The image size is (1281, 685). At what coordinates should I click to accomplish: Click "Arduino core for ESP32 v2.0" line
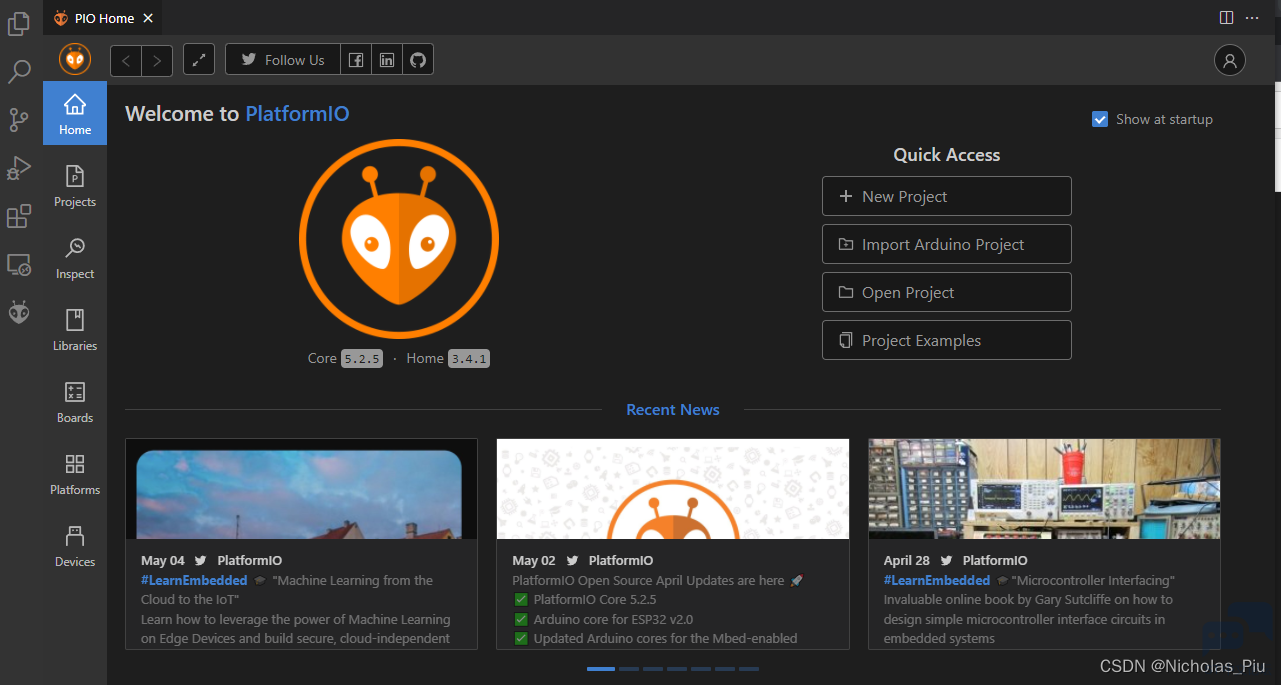pyautogui.click(x=613, y=619)
